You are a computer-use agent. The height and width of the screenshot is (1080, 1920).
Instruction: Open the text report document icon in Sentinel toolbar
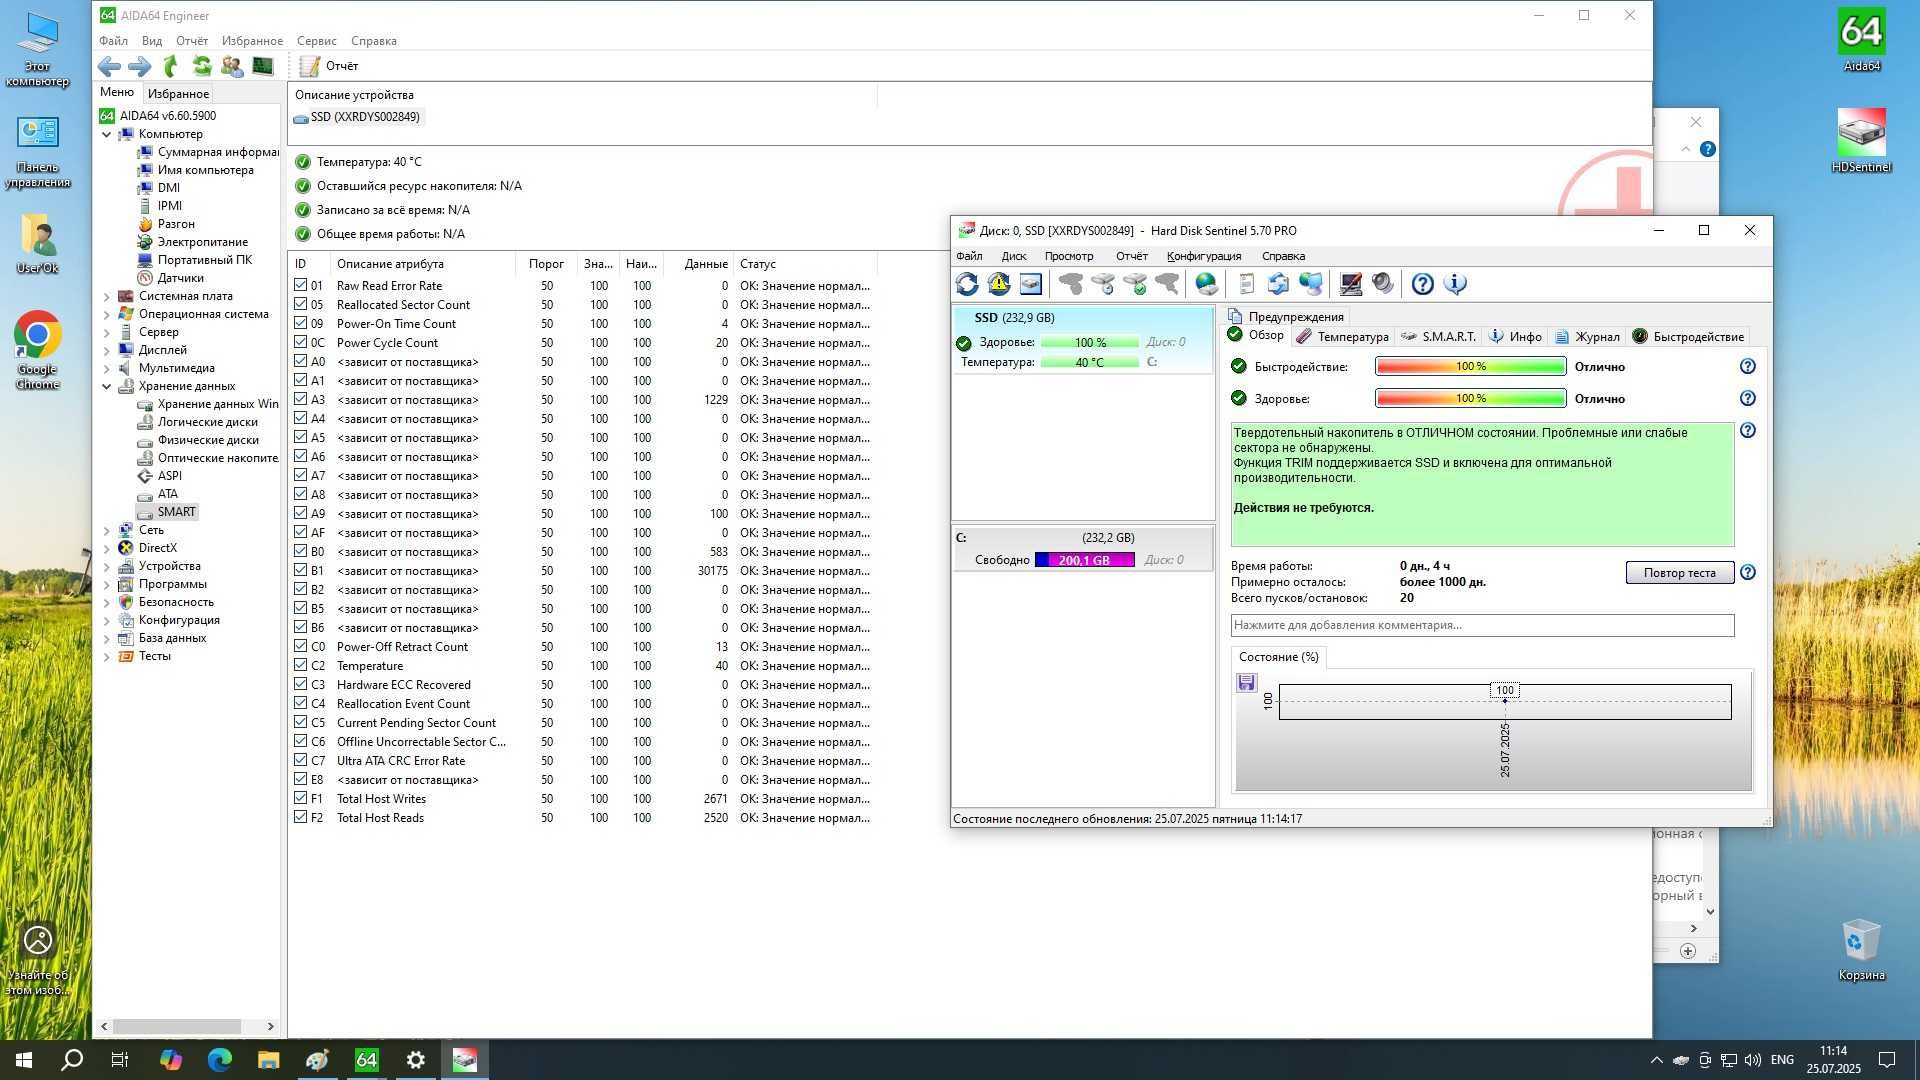(1246, 284)
